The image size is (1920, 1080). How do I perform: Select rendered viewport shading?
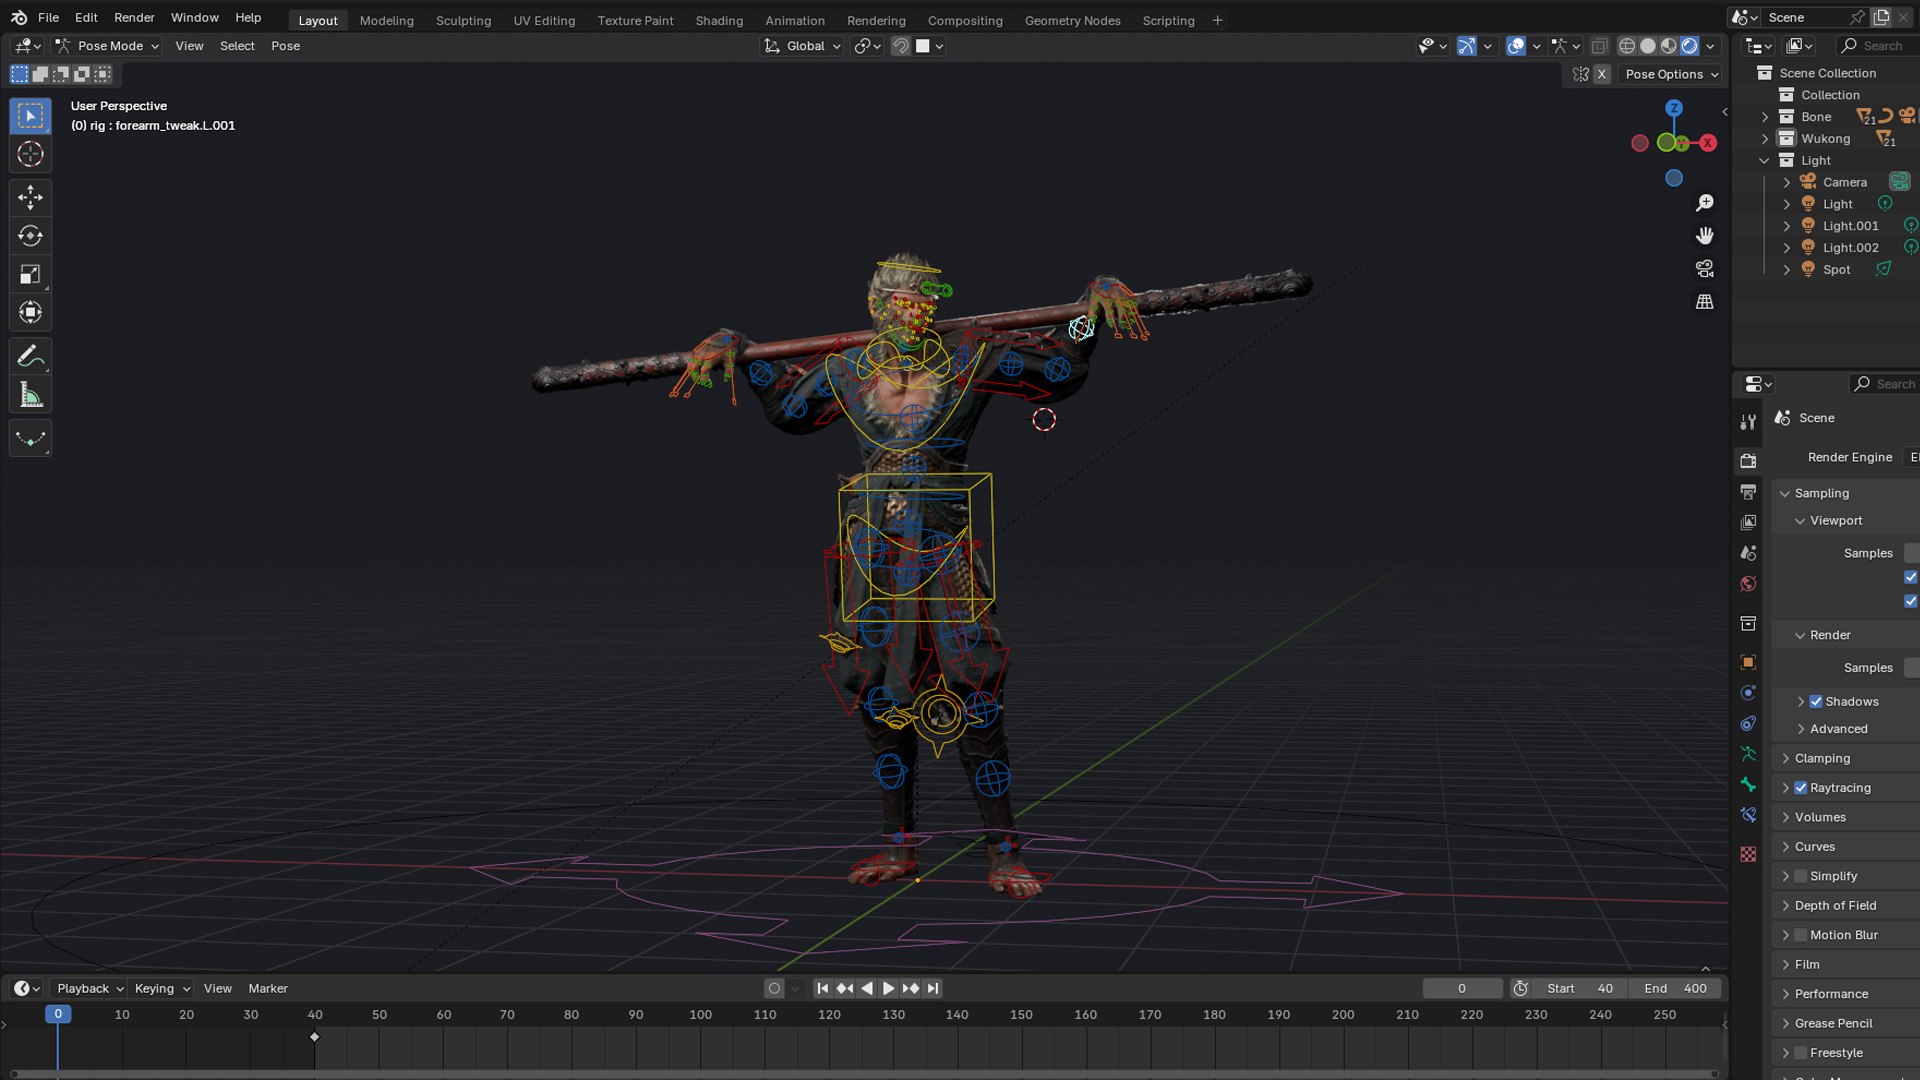(x=1690, y=46)
